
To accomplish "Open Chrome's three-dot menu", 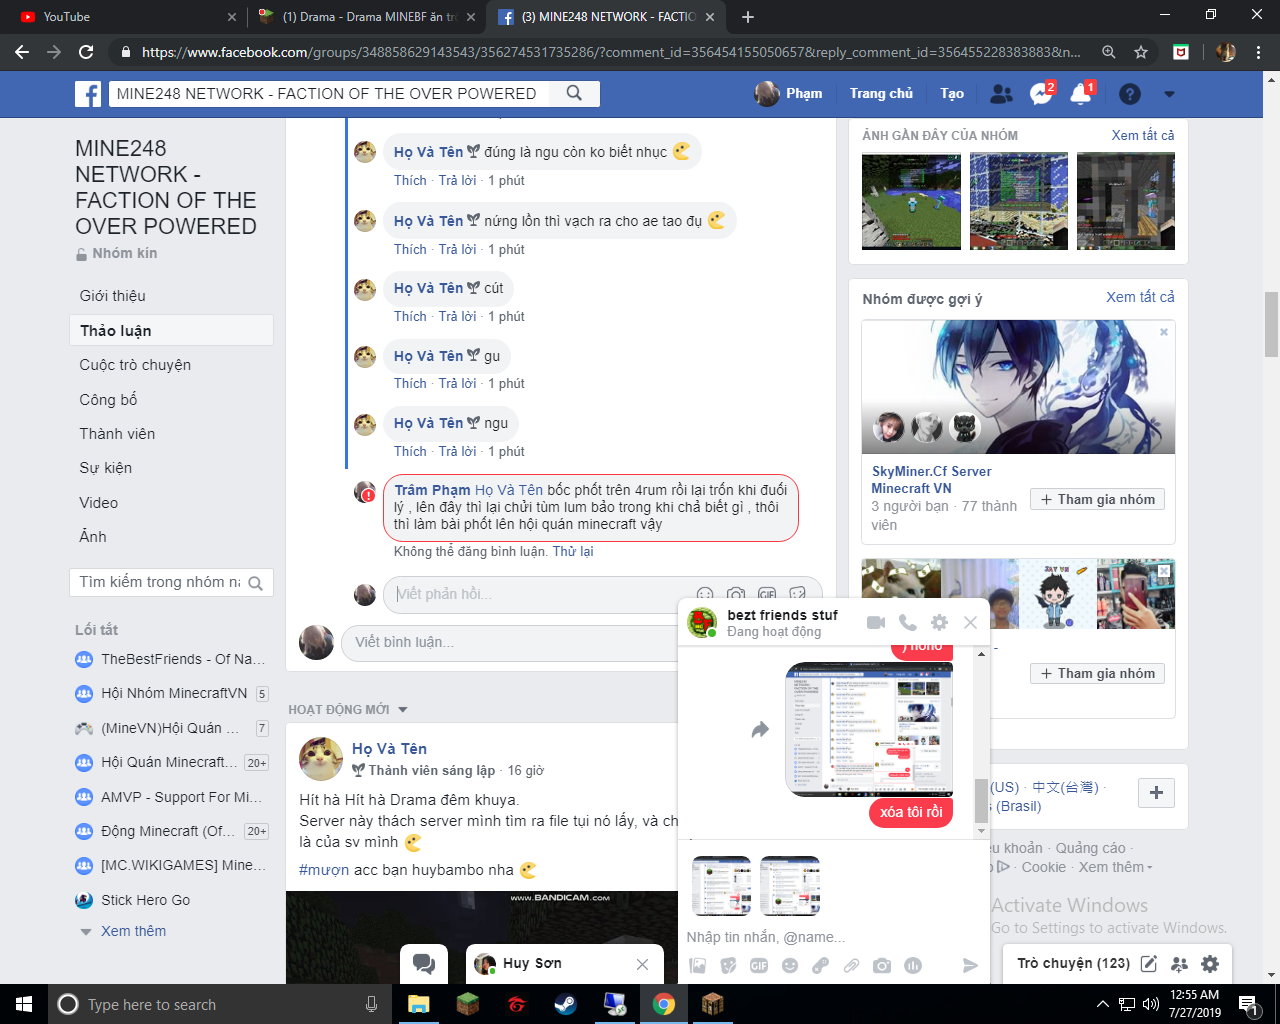I will pos(1259,52).
